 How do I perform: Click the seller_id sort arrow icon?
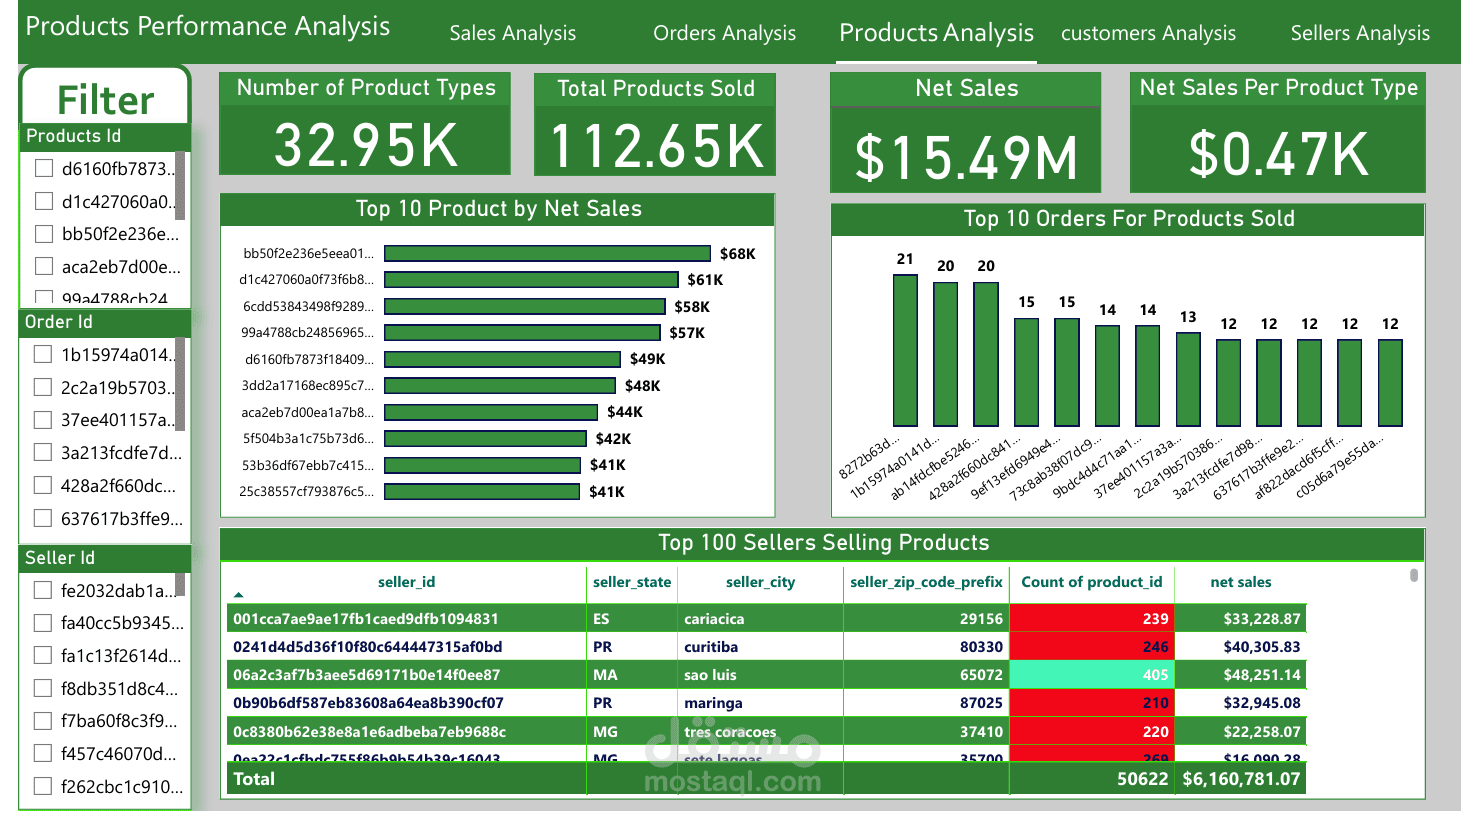(x=239, y=594)
